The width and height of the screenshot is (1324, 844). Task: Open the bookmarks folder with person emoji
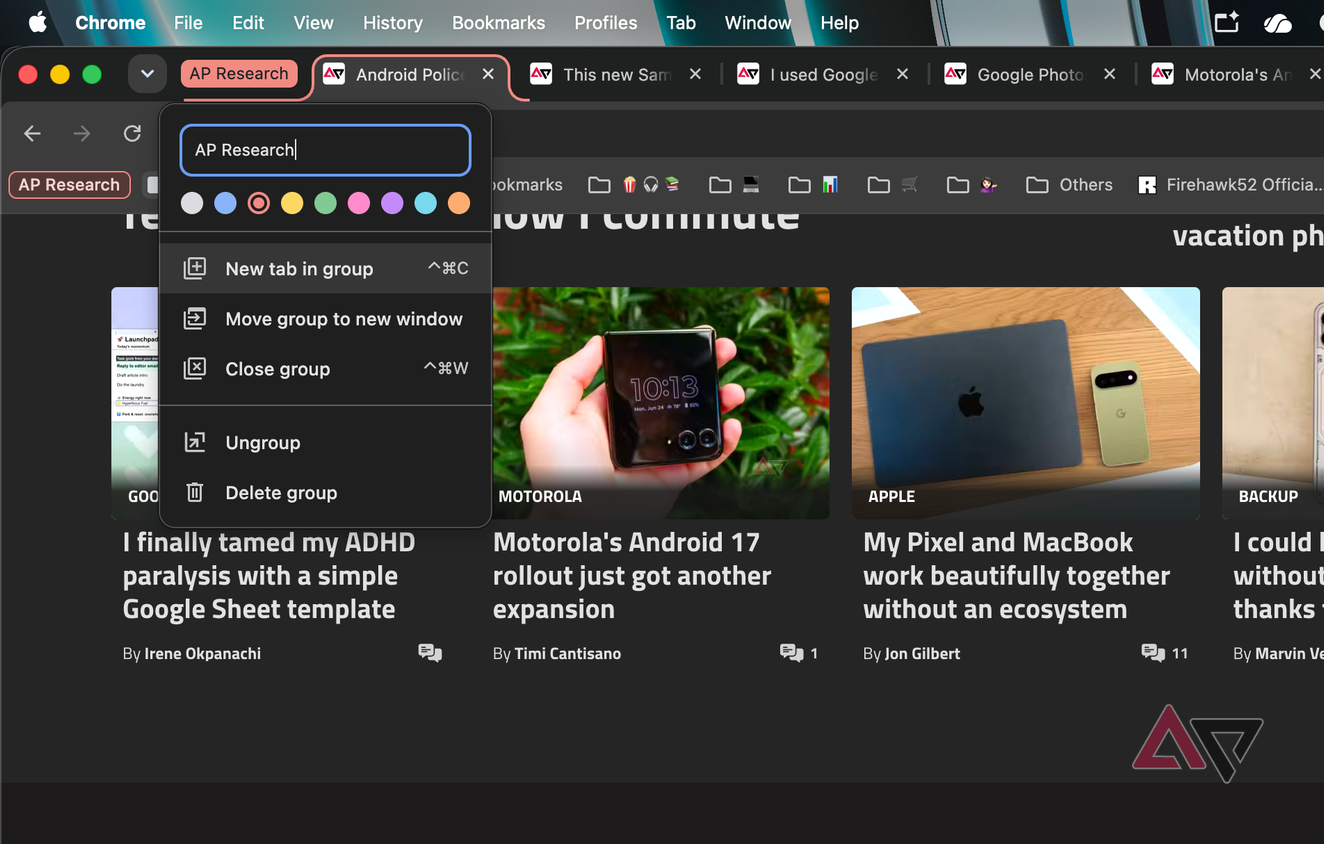click(x=973, y=184)
